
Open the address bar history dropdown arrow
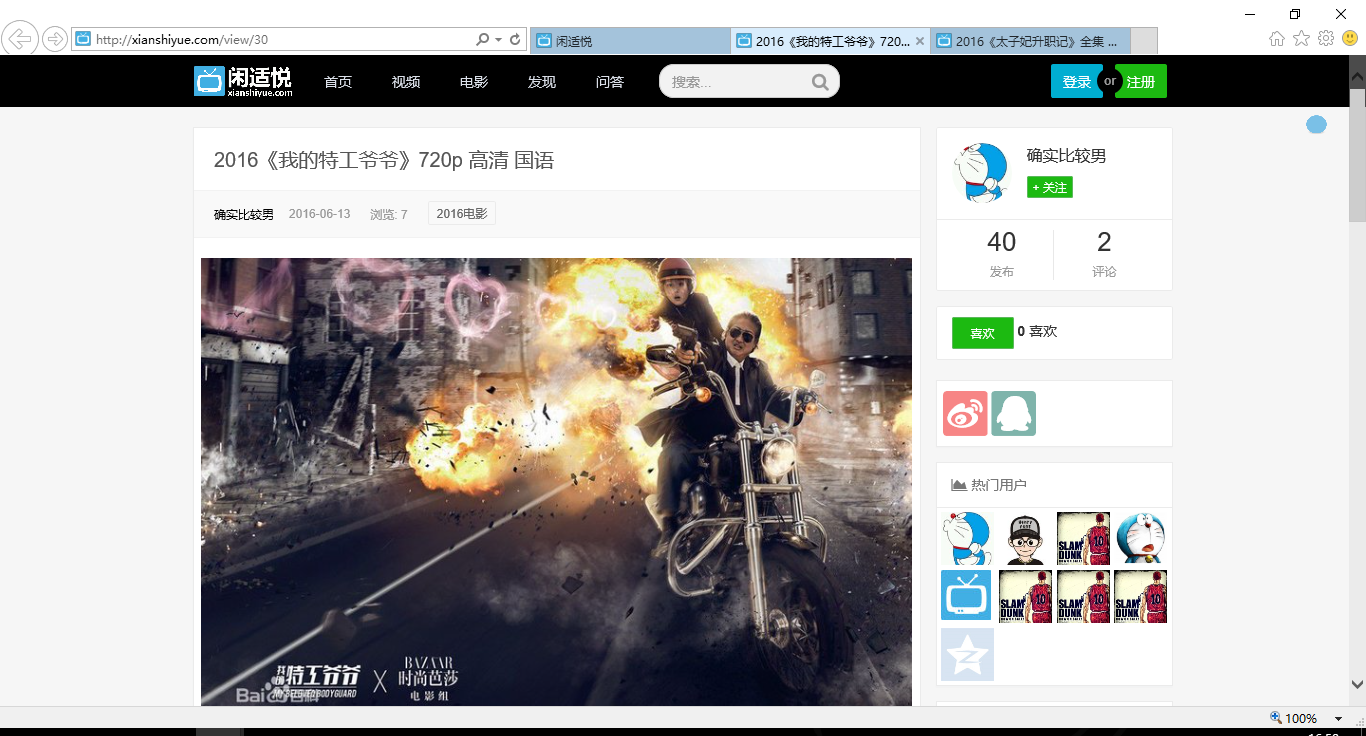498,40
